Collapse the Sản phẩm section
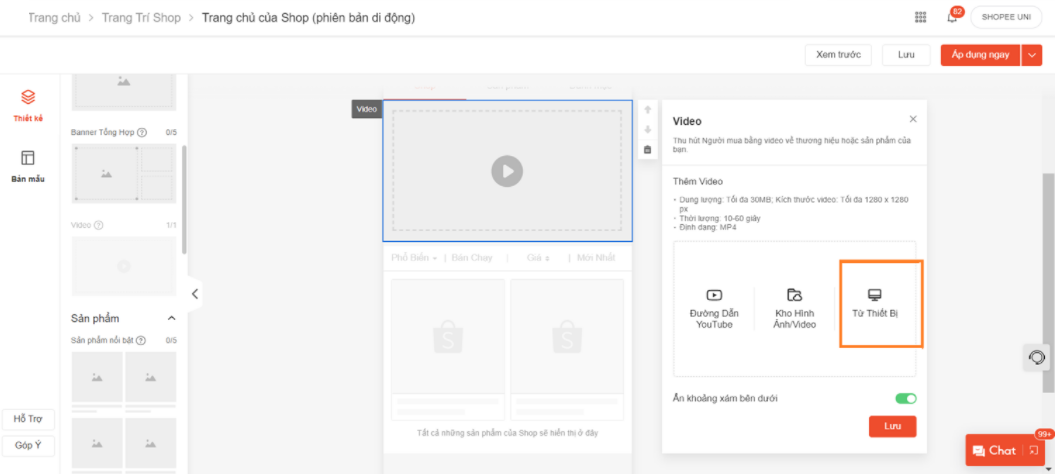The image size is (1057, 474). click(x=171, y=318)
